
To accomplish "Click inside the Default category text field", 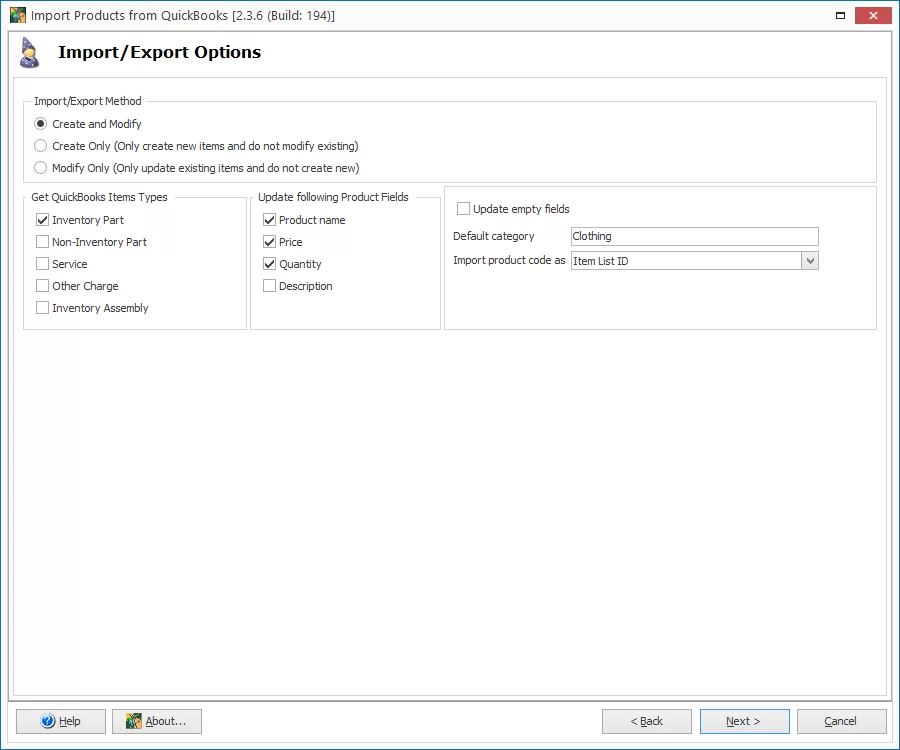I will click(690, 235).
